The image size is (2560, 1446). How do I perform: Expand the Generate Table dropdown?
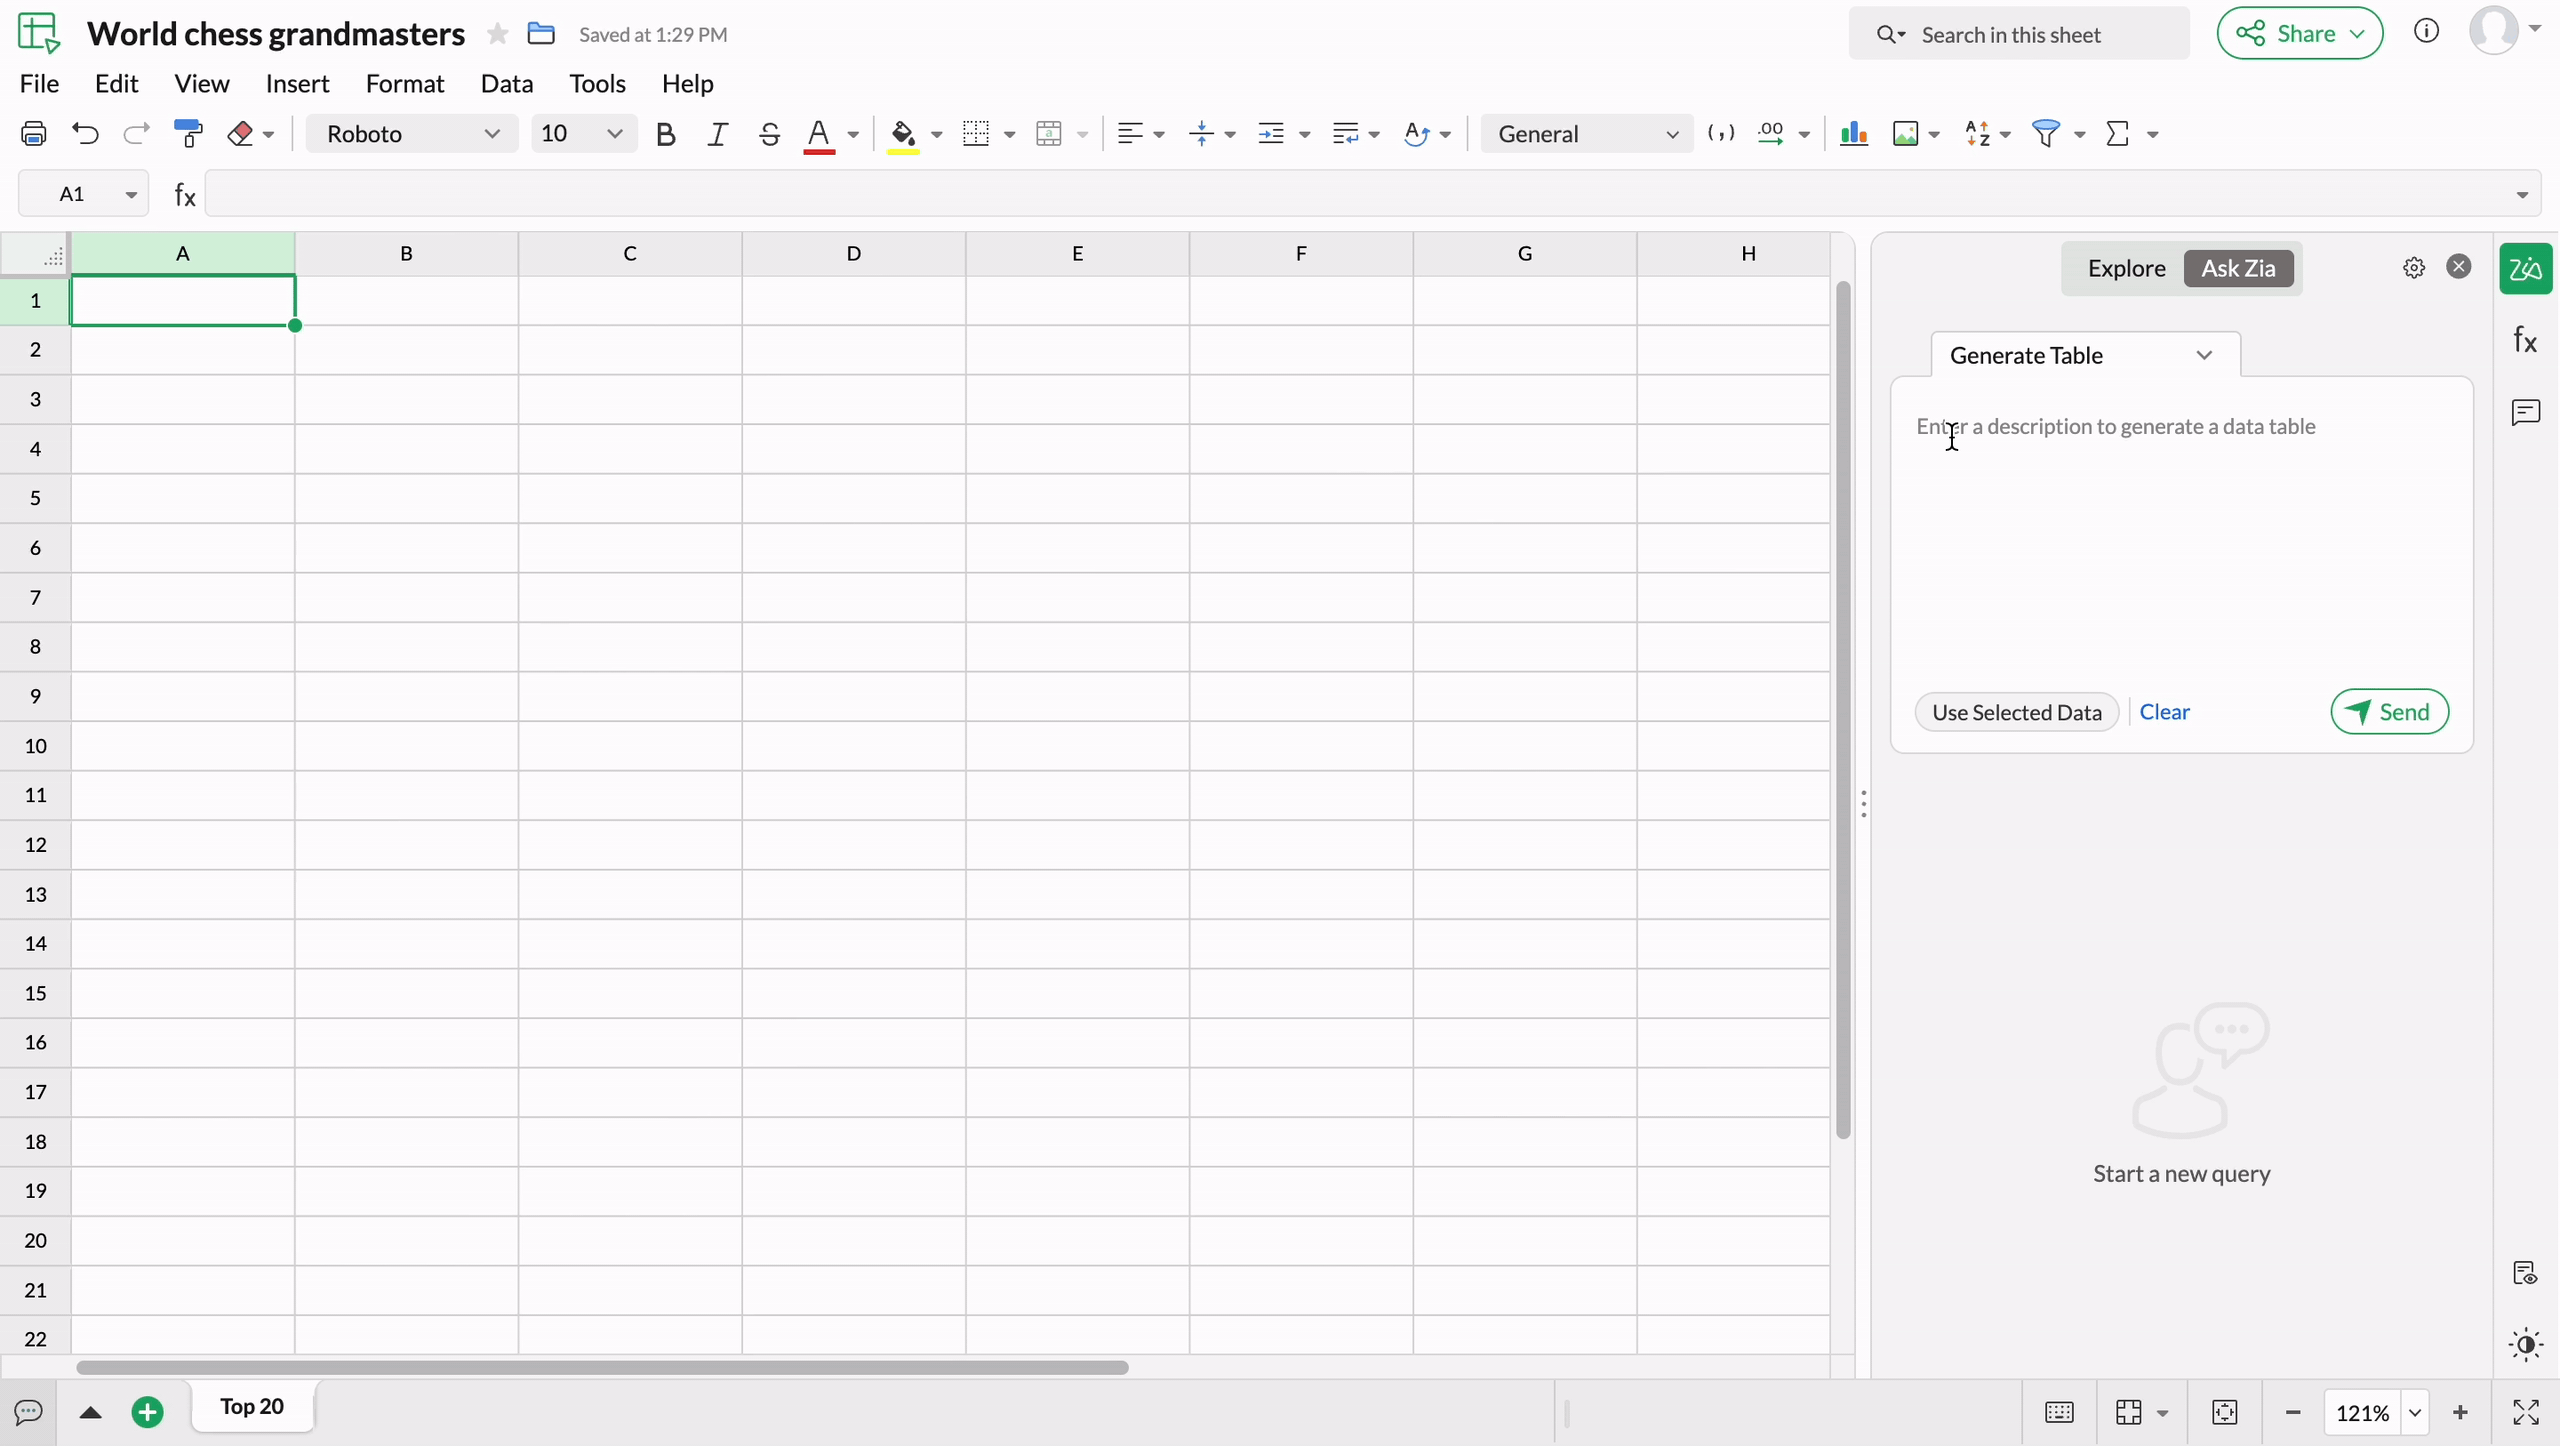[x=2084, y=355]
